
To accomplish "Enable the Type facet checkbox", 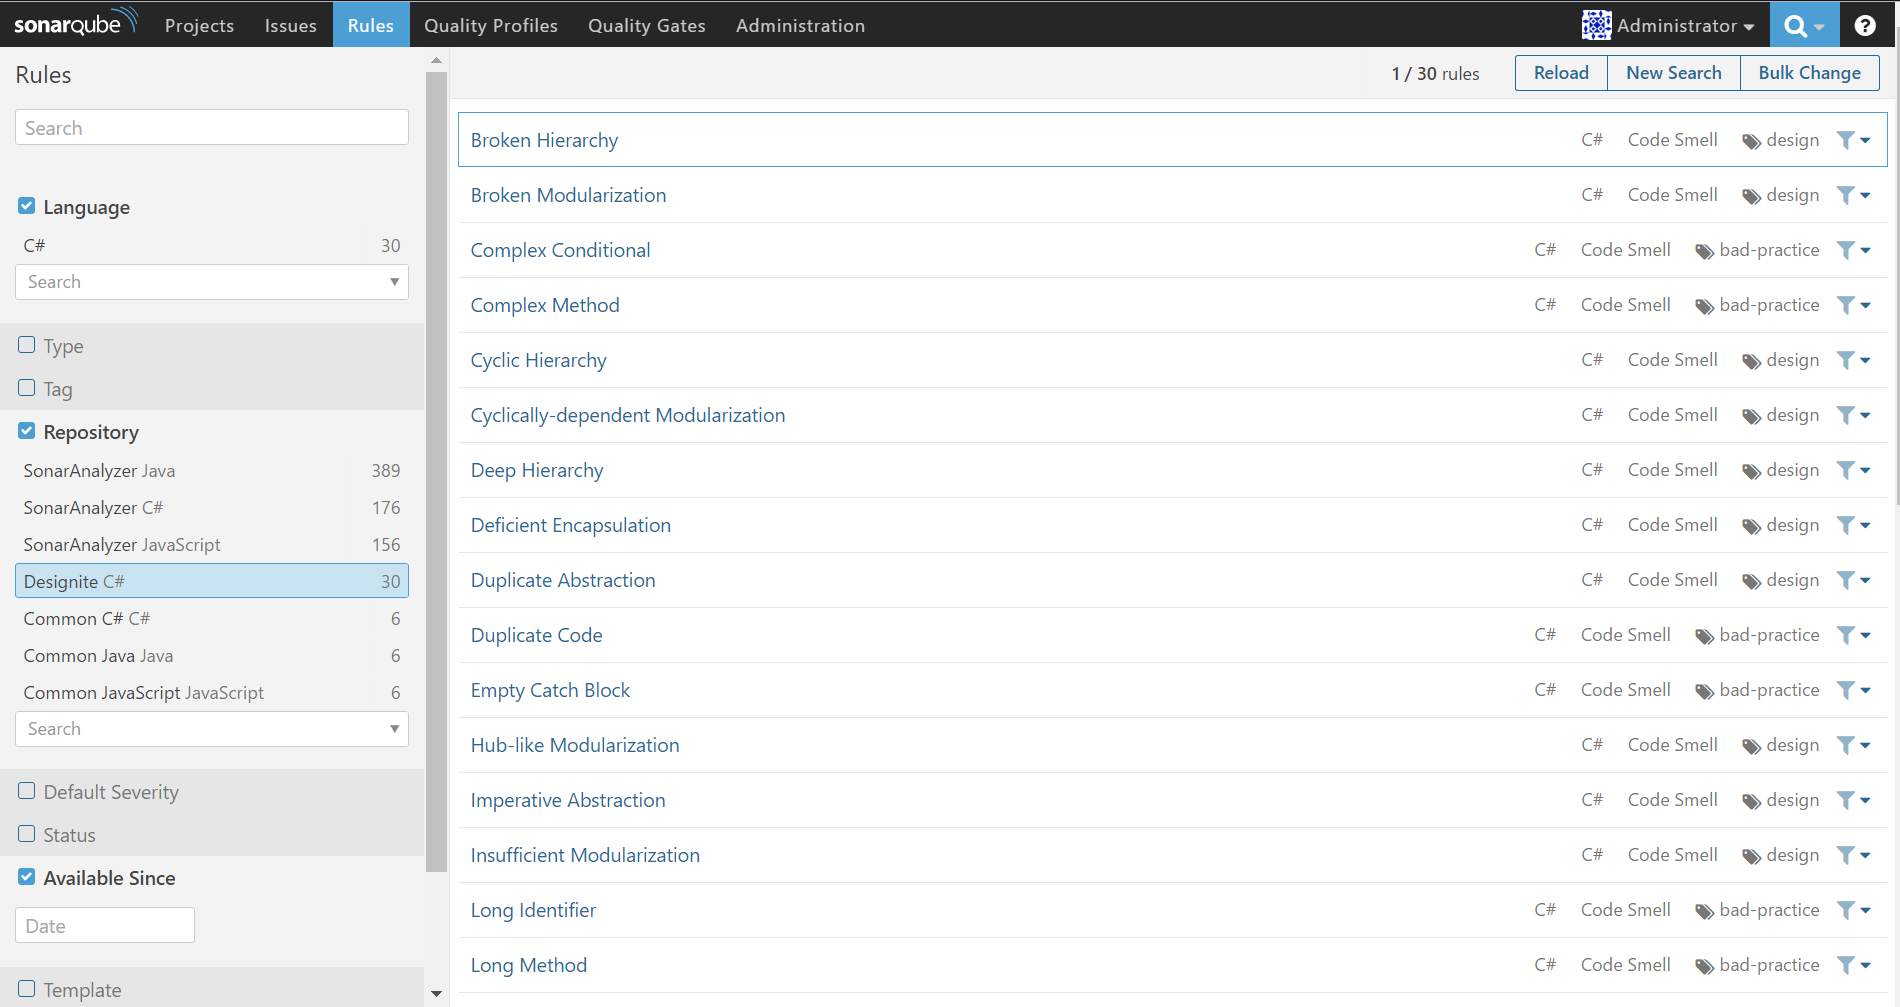I will [x=27, y=345].
